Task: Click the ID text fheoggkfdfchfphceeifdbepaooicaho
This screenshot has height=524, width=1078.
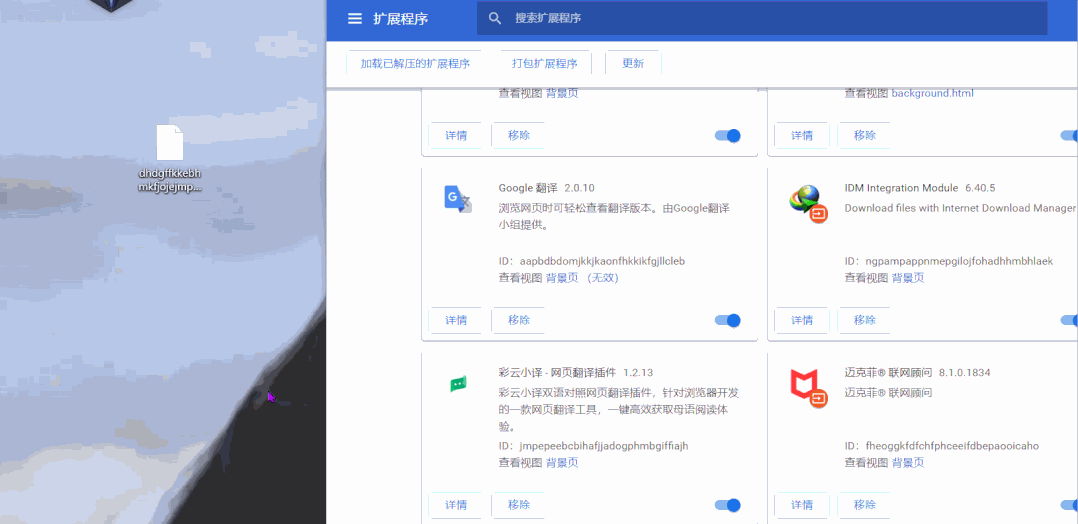Action: pyautogui.click(x=952, y=446)
